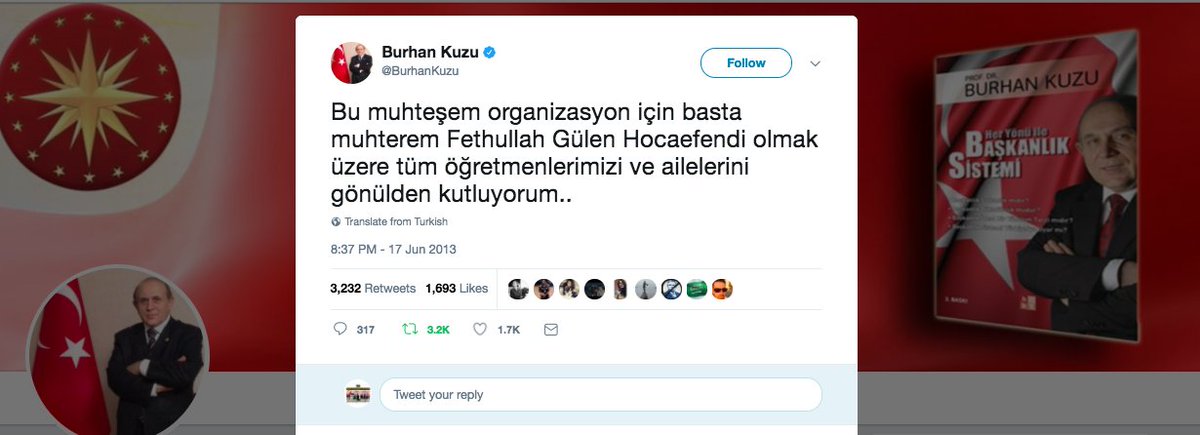Open the large profile photo at bottom left
1200x435 pixels.
tap(118, 355)
